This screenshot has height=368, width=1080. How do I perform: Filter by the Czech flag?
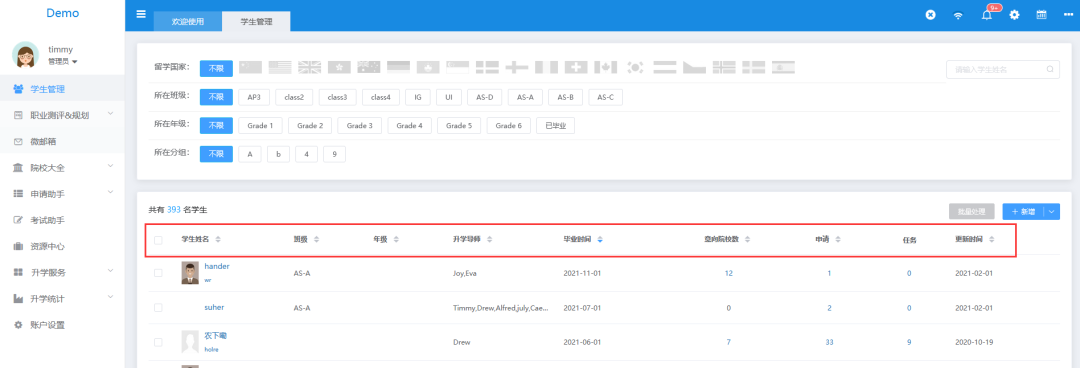[x=694, y=68]
